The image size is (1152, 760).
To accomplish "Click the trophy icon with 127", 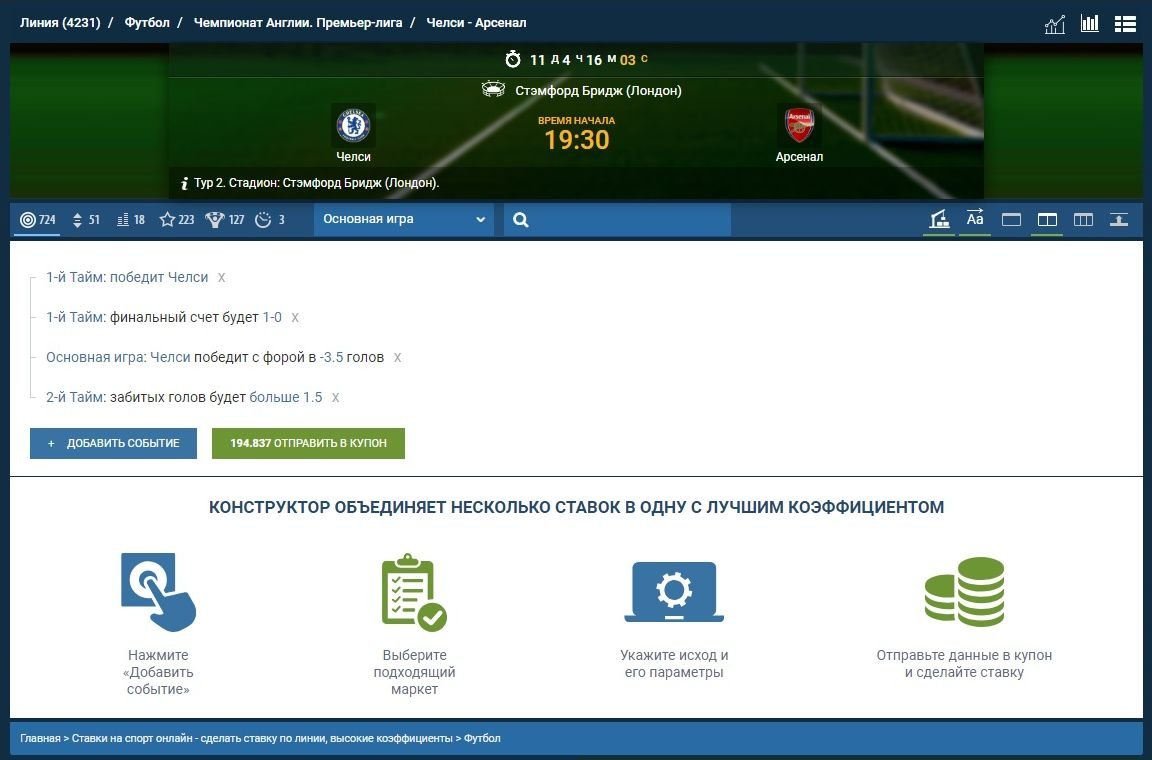I will click(225, 220).
